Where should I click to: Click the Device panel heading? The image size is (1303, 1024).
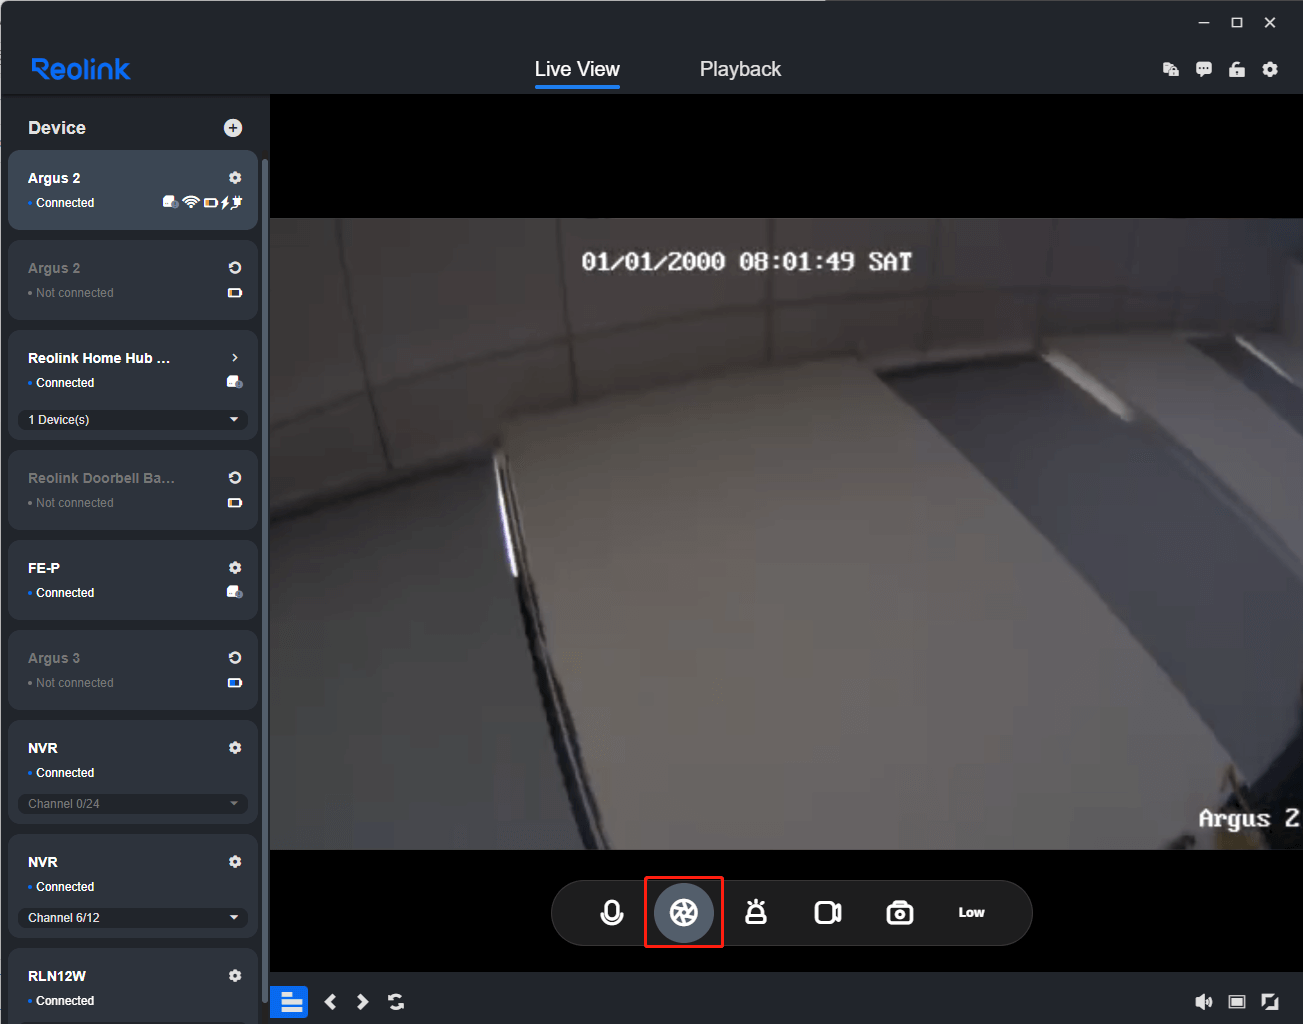(57, 128)
